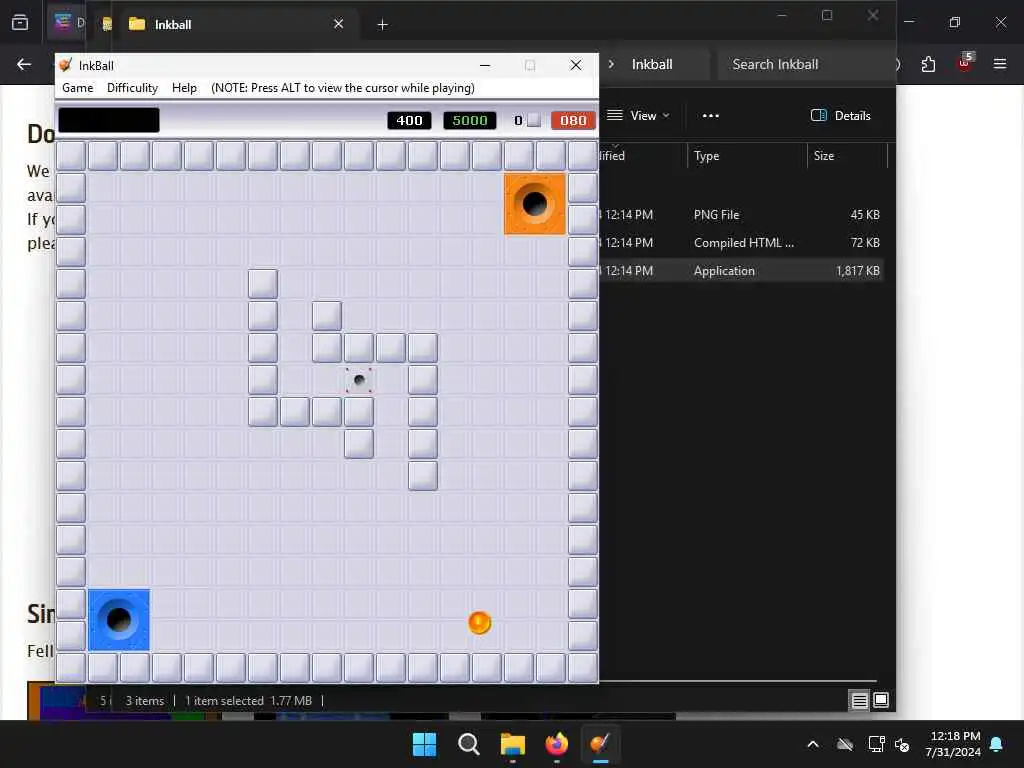Open the browser extensions puzzle icon

click(x=928, y=64)
